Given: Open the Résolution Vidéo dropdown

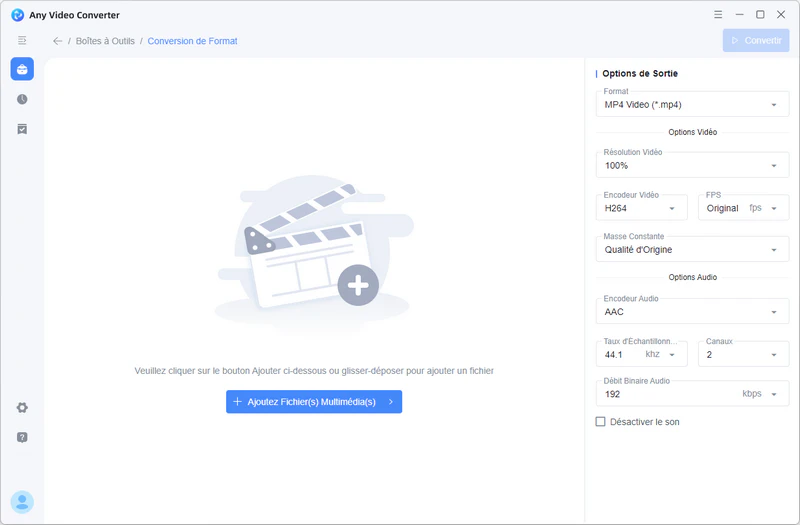Looking at the screenshot, I should coord(692,165).
